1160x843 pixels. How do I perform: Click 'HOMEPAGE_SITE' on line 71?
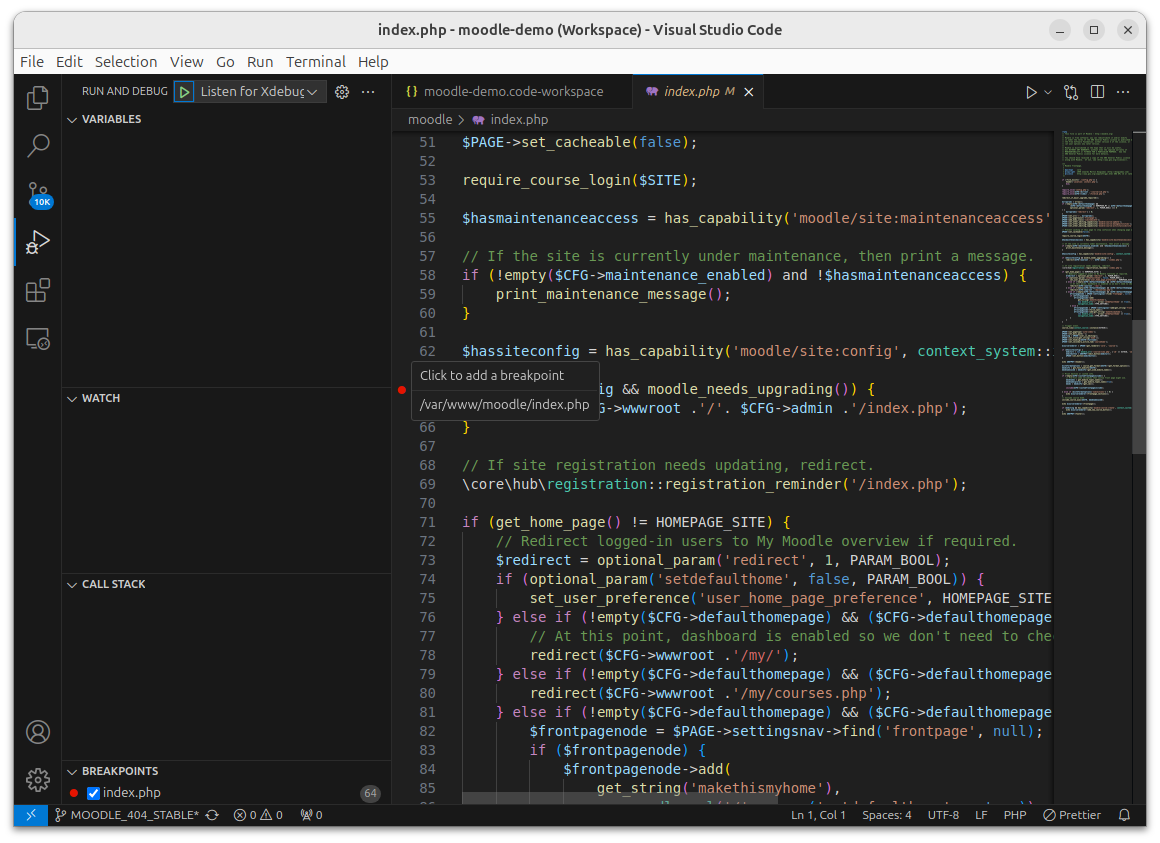[709, 522]
